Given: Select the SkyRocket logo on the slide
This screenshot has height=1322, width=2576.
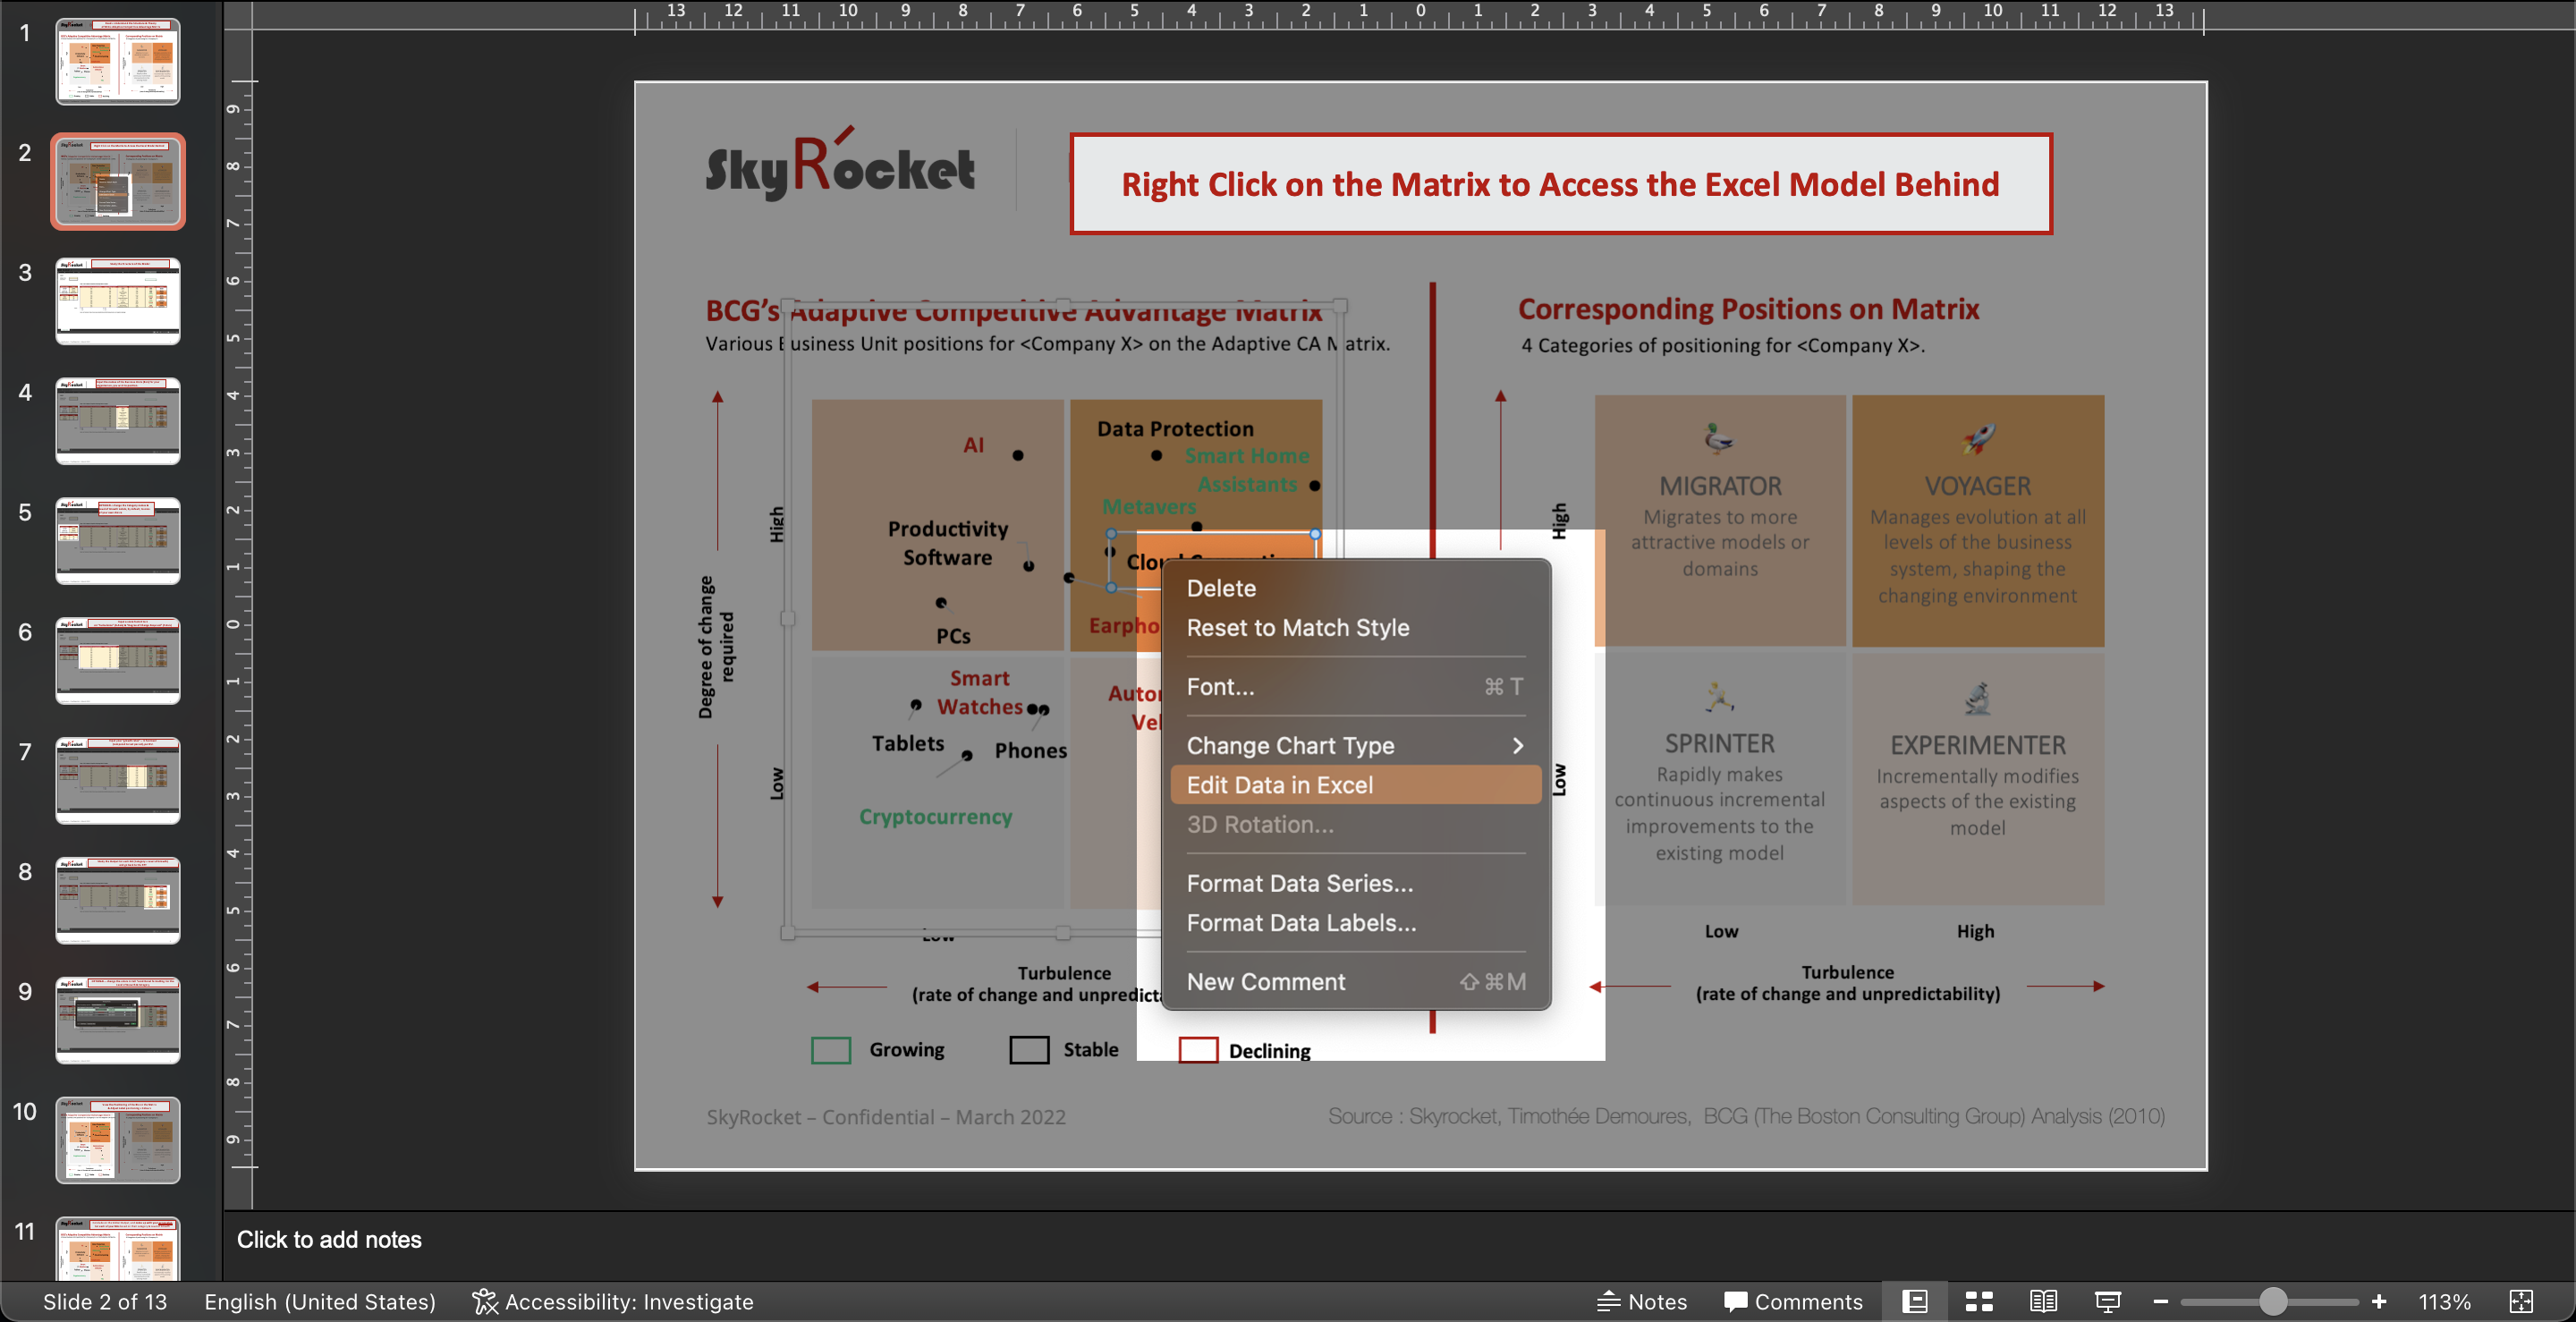Looking at the screenshot, I should coord(840,163).
